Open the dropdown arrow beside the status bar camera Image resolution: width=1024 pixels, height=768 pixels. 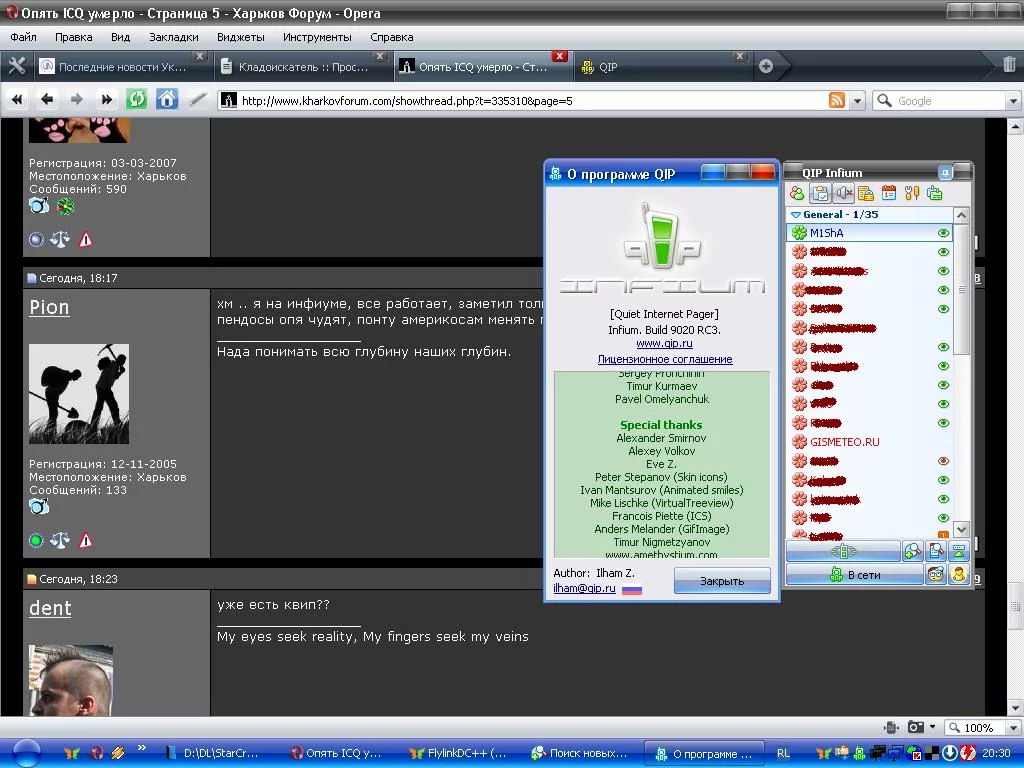point(933,727)
